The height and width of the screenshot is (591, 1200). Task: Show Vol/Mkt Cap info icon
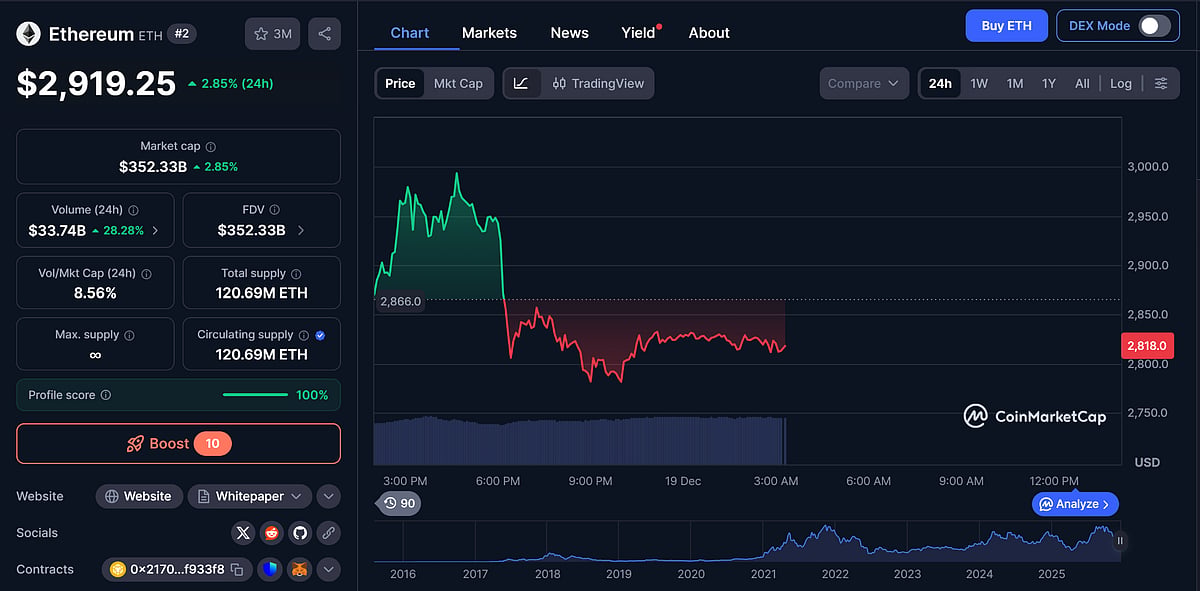[x=147, y=273]
